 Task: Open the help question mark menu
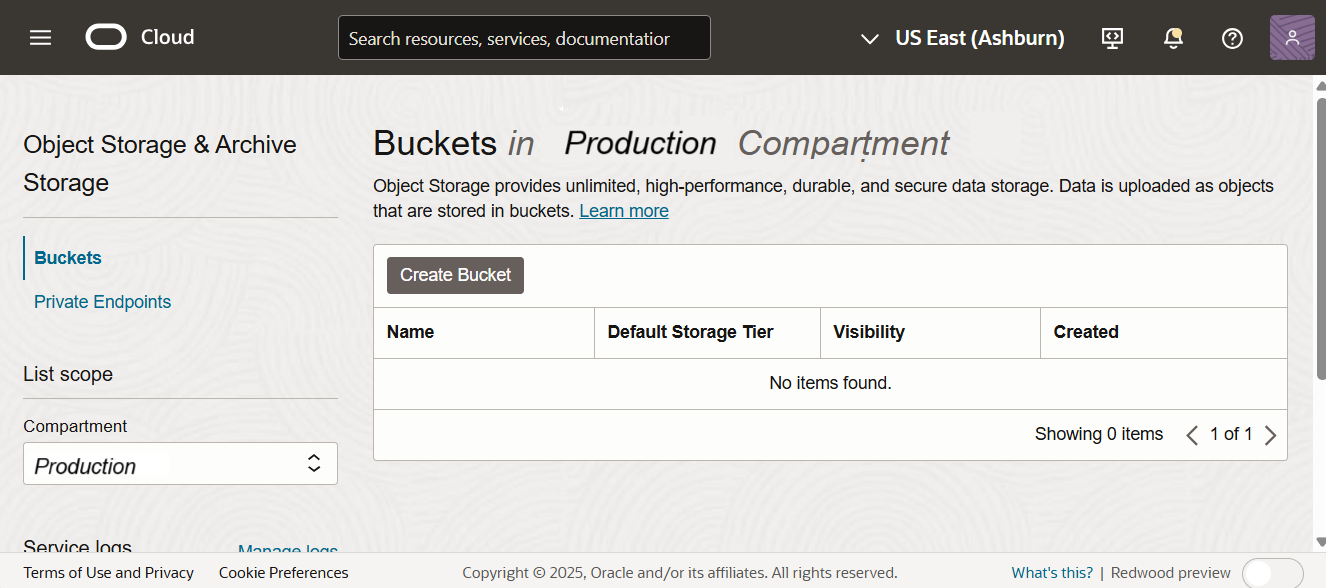(1233, 38)
